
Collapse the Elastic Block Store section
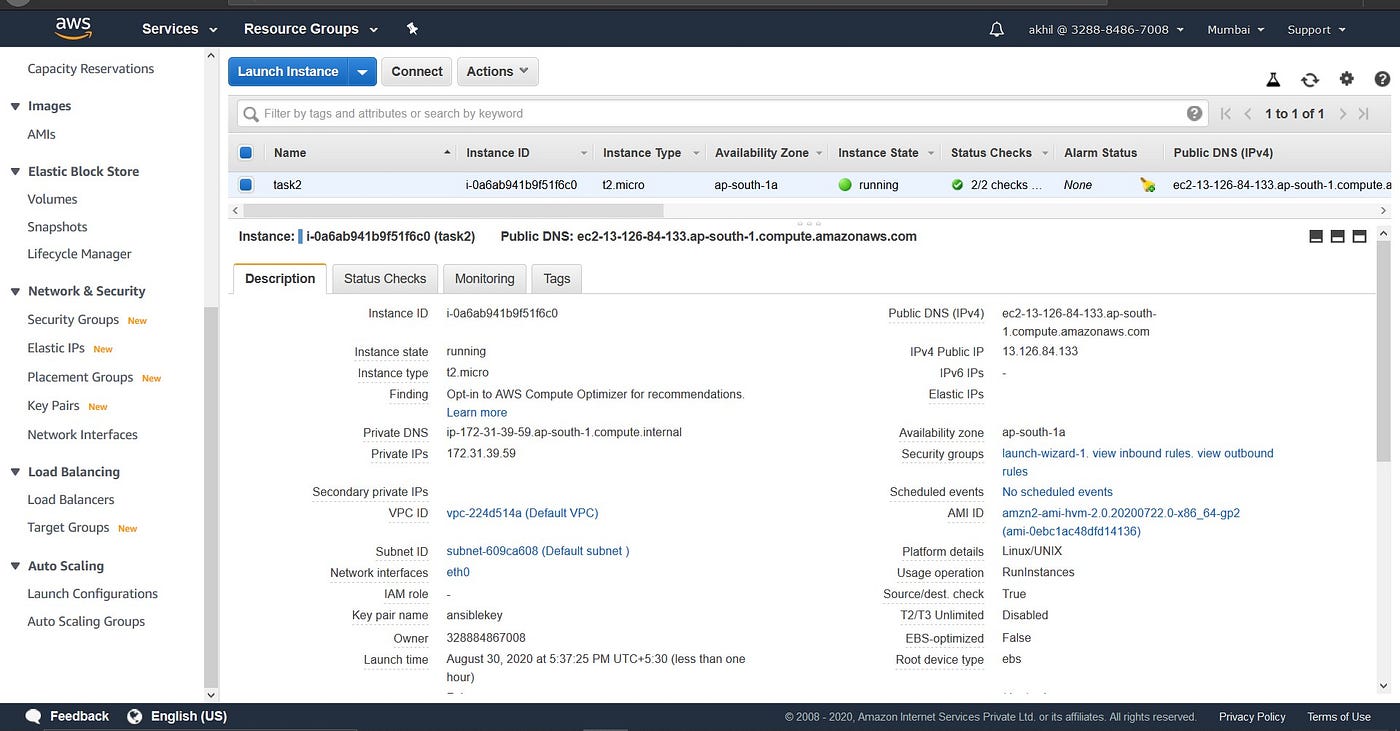pos(15,172)
